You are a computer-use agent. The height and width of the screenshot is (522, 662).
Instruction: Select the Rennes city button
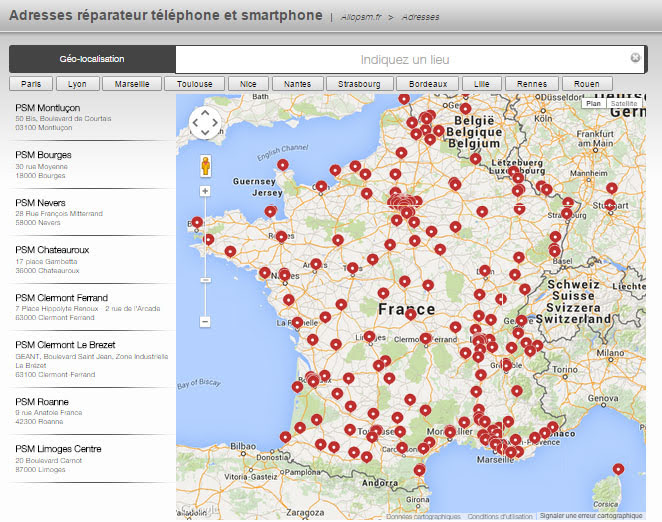click(532, 84)
